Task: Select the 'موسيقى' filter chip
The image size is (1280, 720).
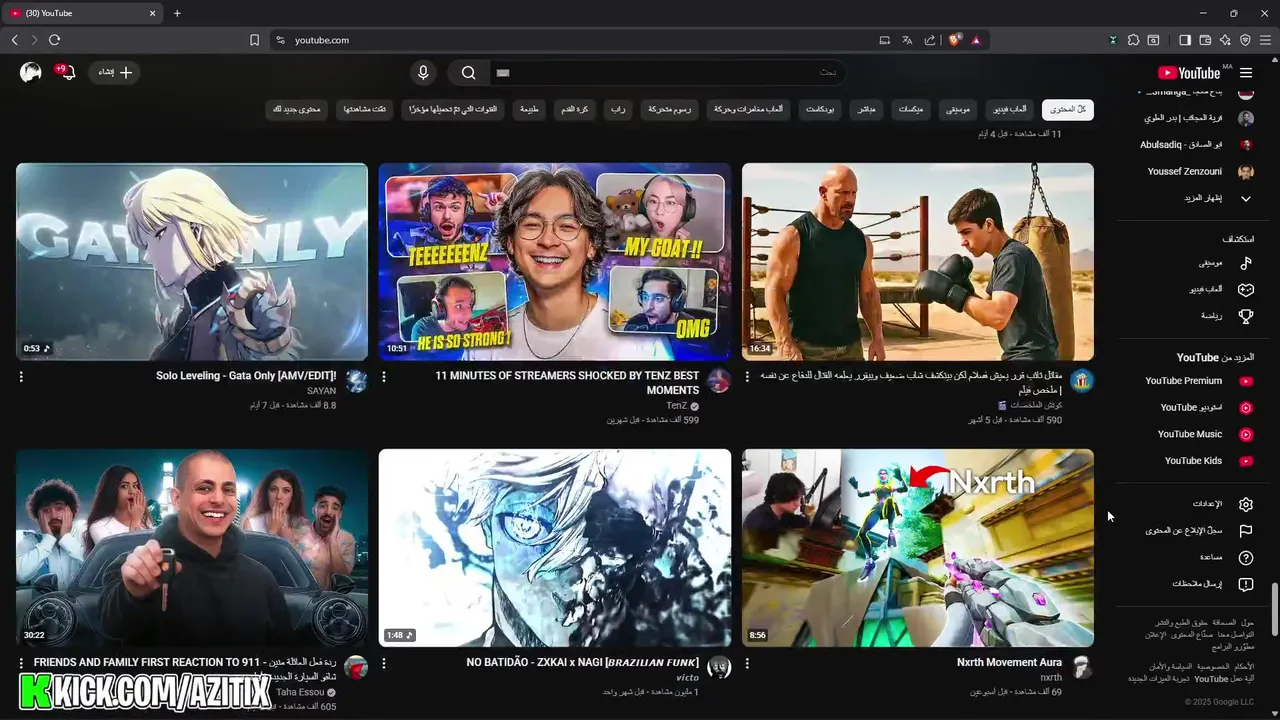Action: (958, 109)
